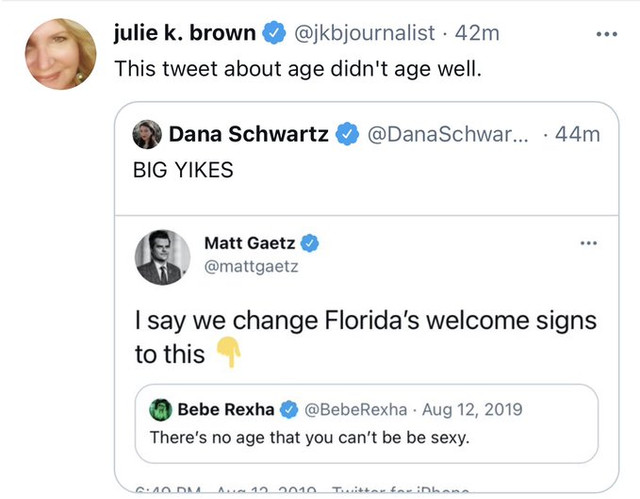Image resolution: width=640 pixels, height=499 pixels.
Task: Click Dana Schwartz's verified checkmark badge
Action: [x=347, y=134]
